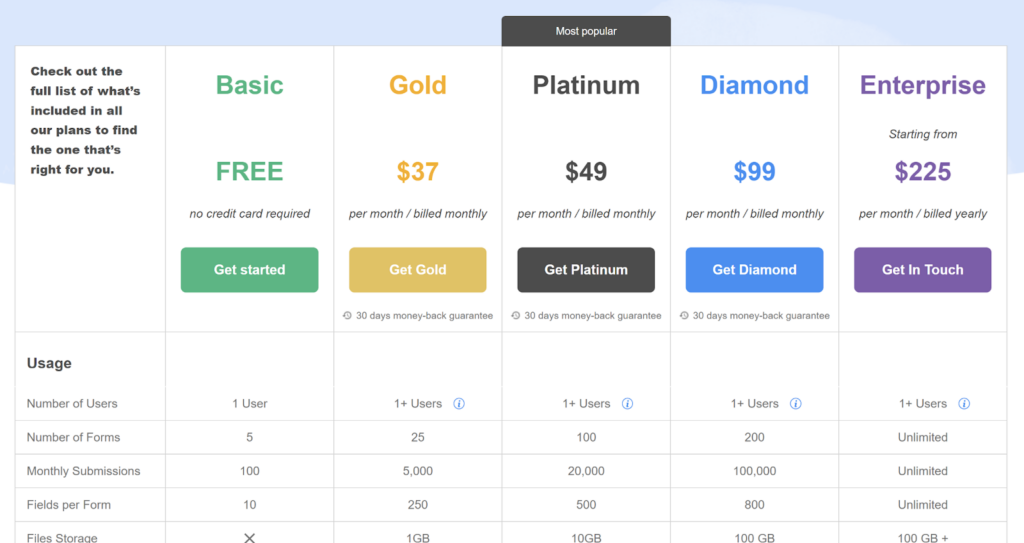Choose the Get Gold button

tap(418, 270)
